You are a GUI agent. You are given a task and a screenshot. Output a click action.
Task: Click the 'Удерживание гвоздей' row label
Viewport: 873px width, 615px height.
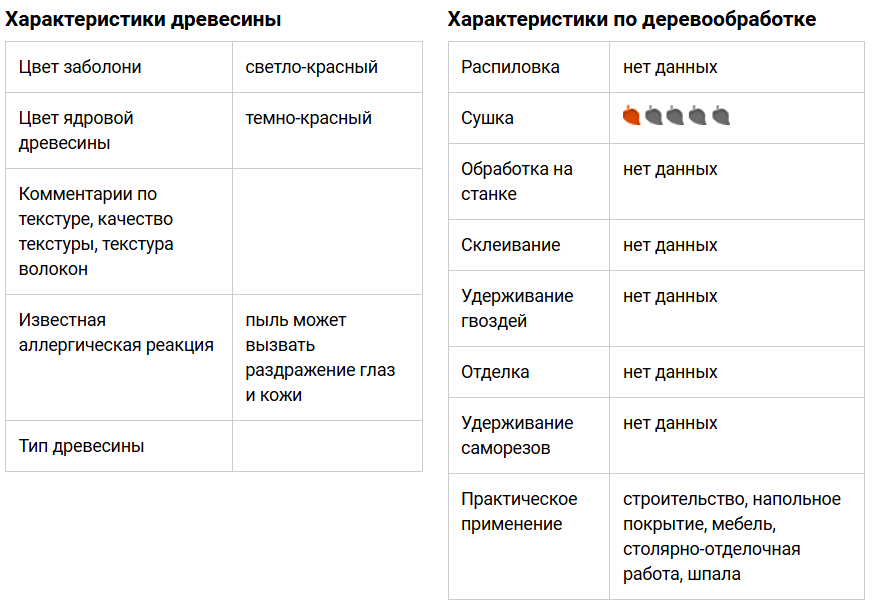click(x=517, y=308)
